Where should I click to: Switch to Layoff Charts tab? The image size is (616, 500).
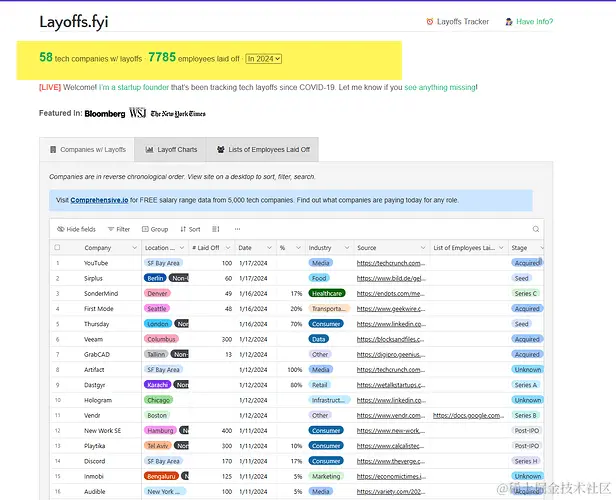point(170,150)
